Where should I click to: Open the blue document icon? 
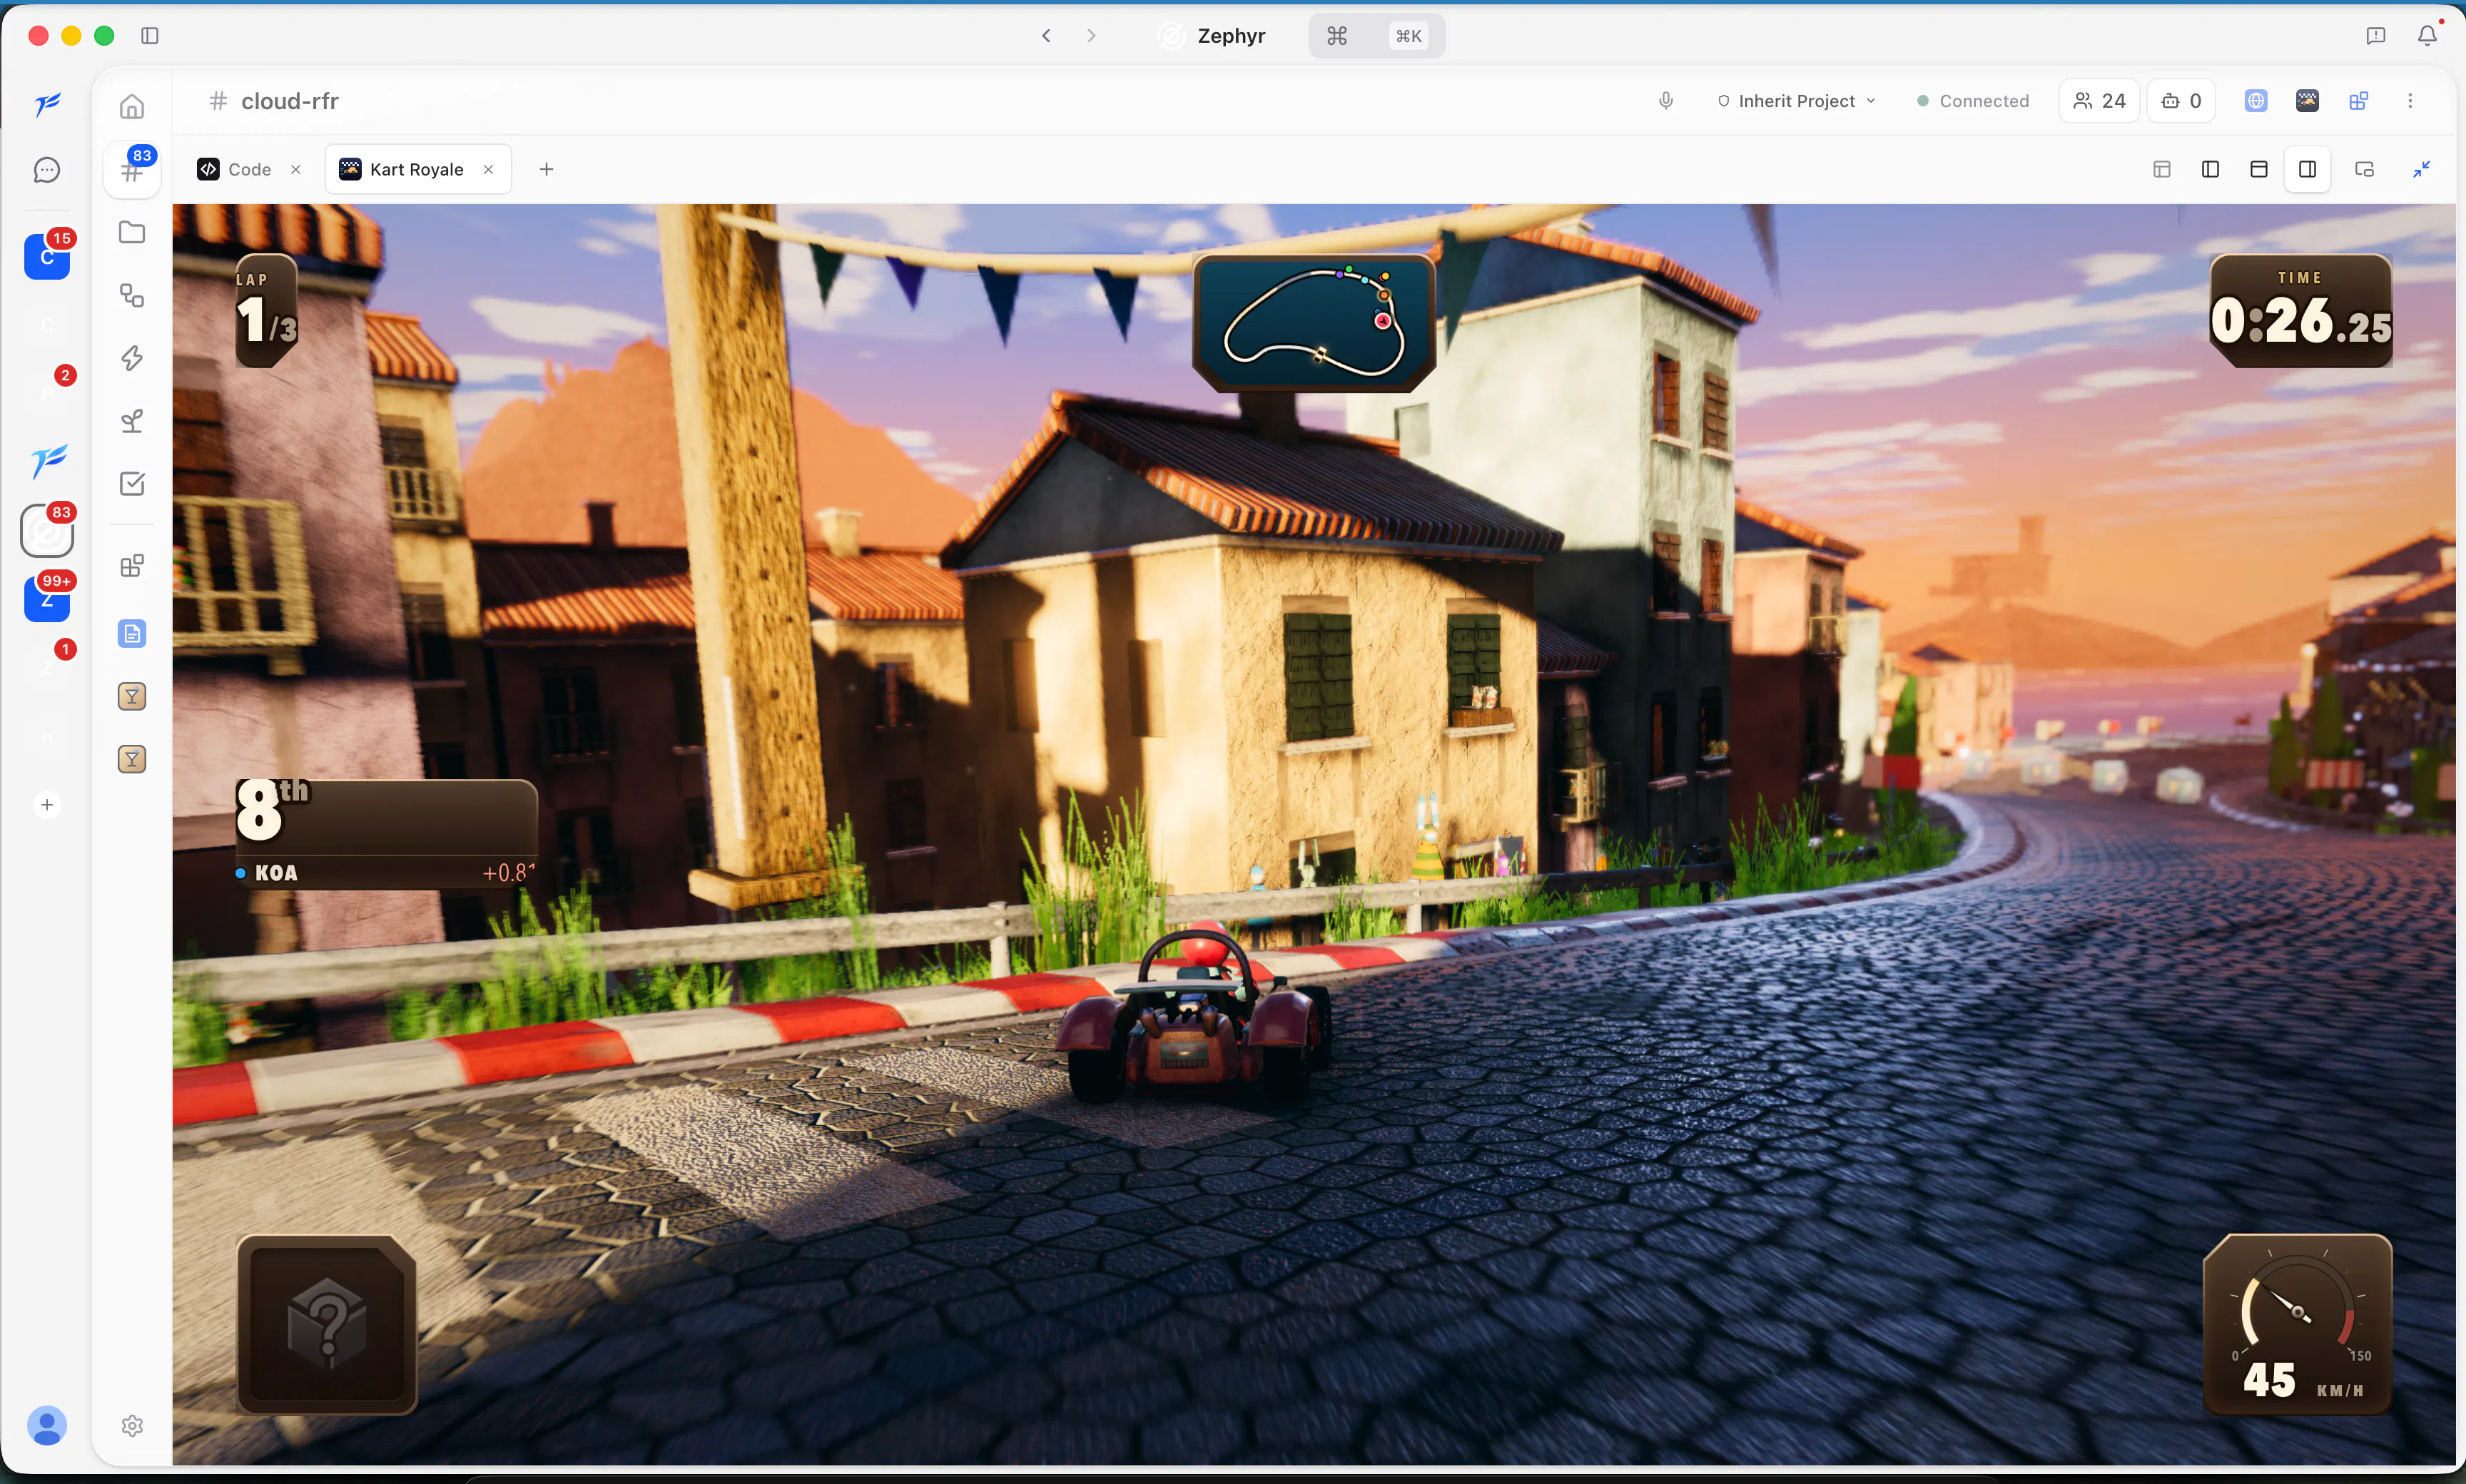click(132, 633)
